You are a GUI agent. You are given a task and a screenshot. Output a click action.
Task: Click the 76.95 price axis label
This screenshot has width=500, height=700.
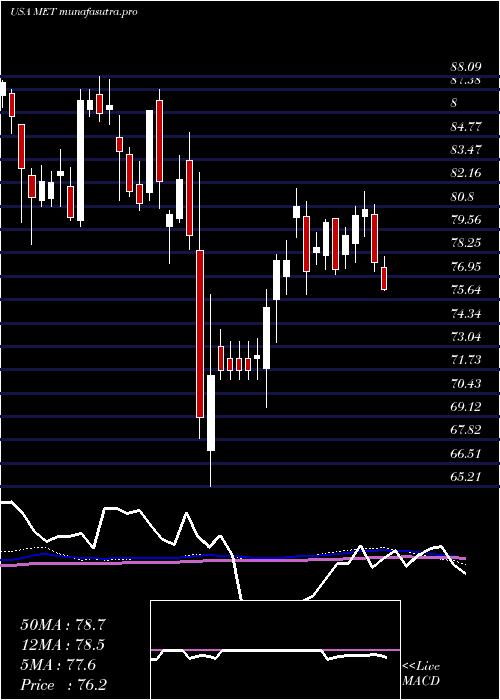coord(466,267)
